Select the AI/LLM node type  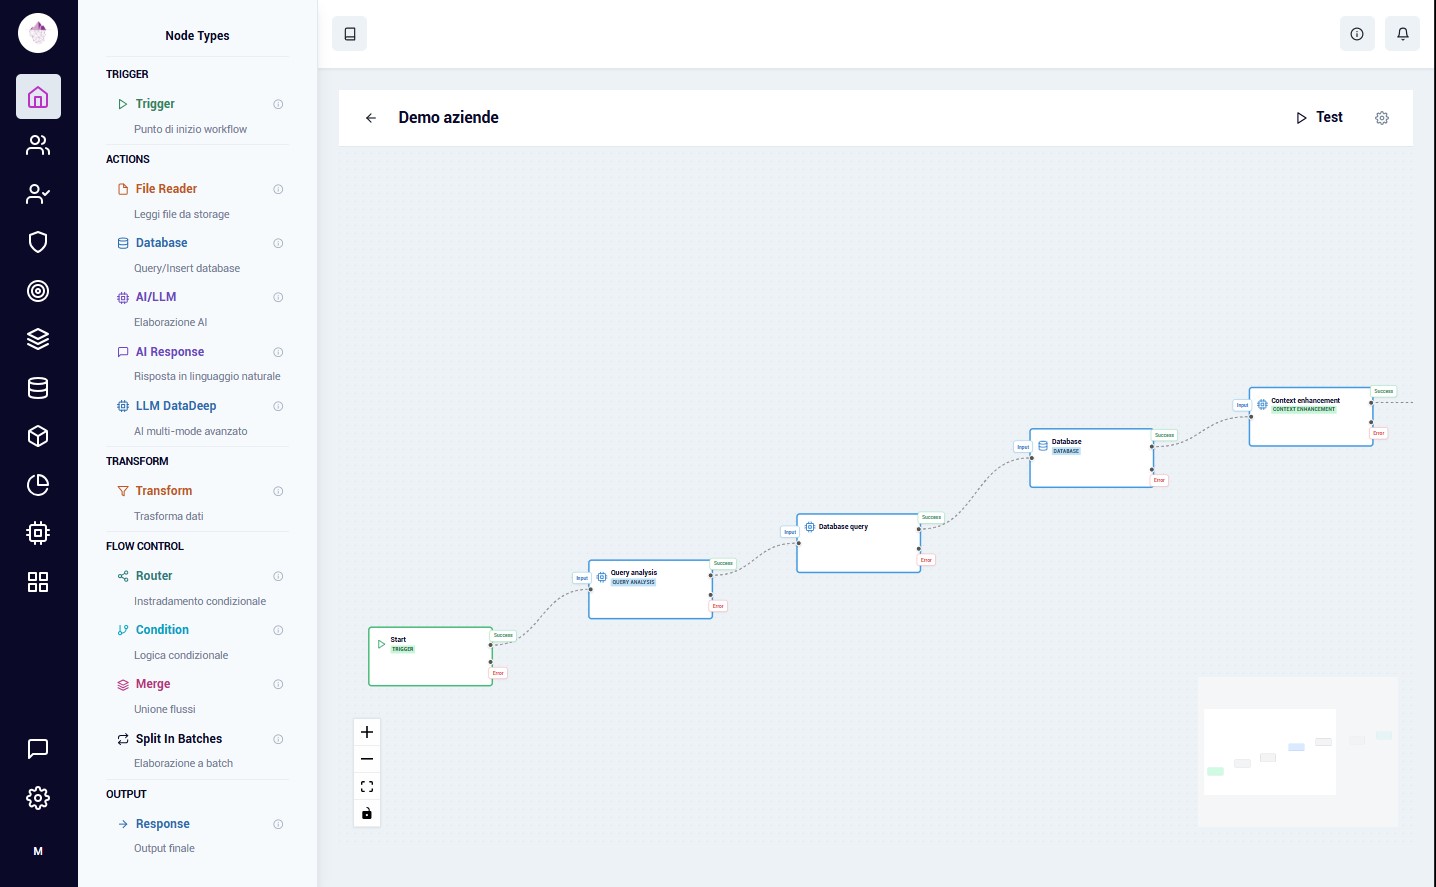pos(156,297)
